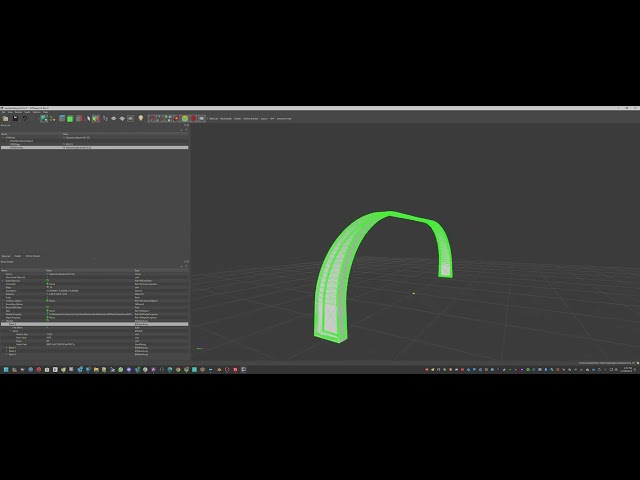Toggle the red shield display icon
The width and height of the screenshot is (640, 480).
click(193, 118)
